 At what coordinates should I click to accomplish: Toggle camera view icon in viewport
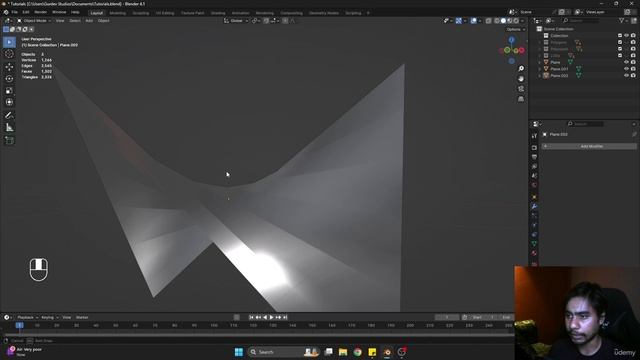pos(521,89)
